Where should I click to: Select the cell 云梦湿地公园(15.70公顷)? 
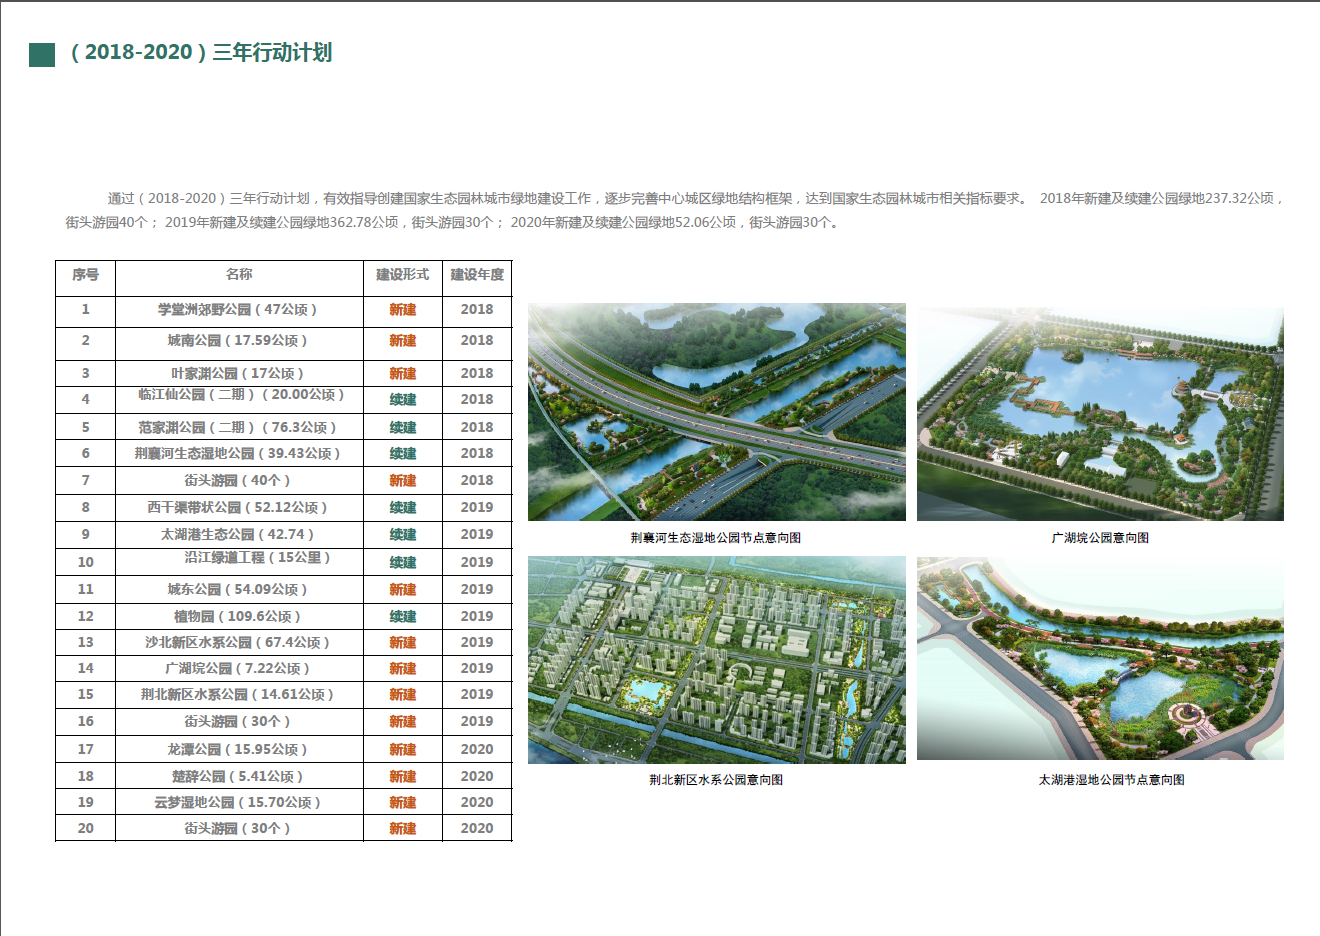click(238, 803)
